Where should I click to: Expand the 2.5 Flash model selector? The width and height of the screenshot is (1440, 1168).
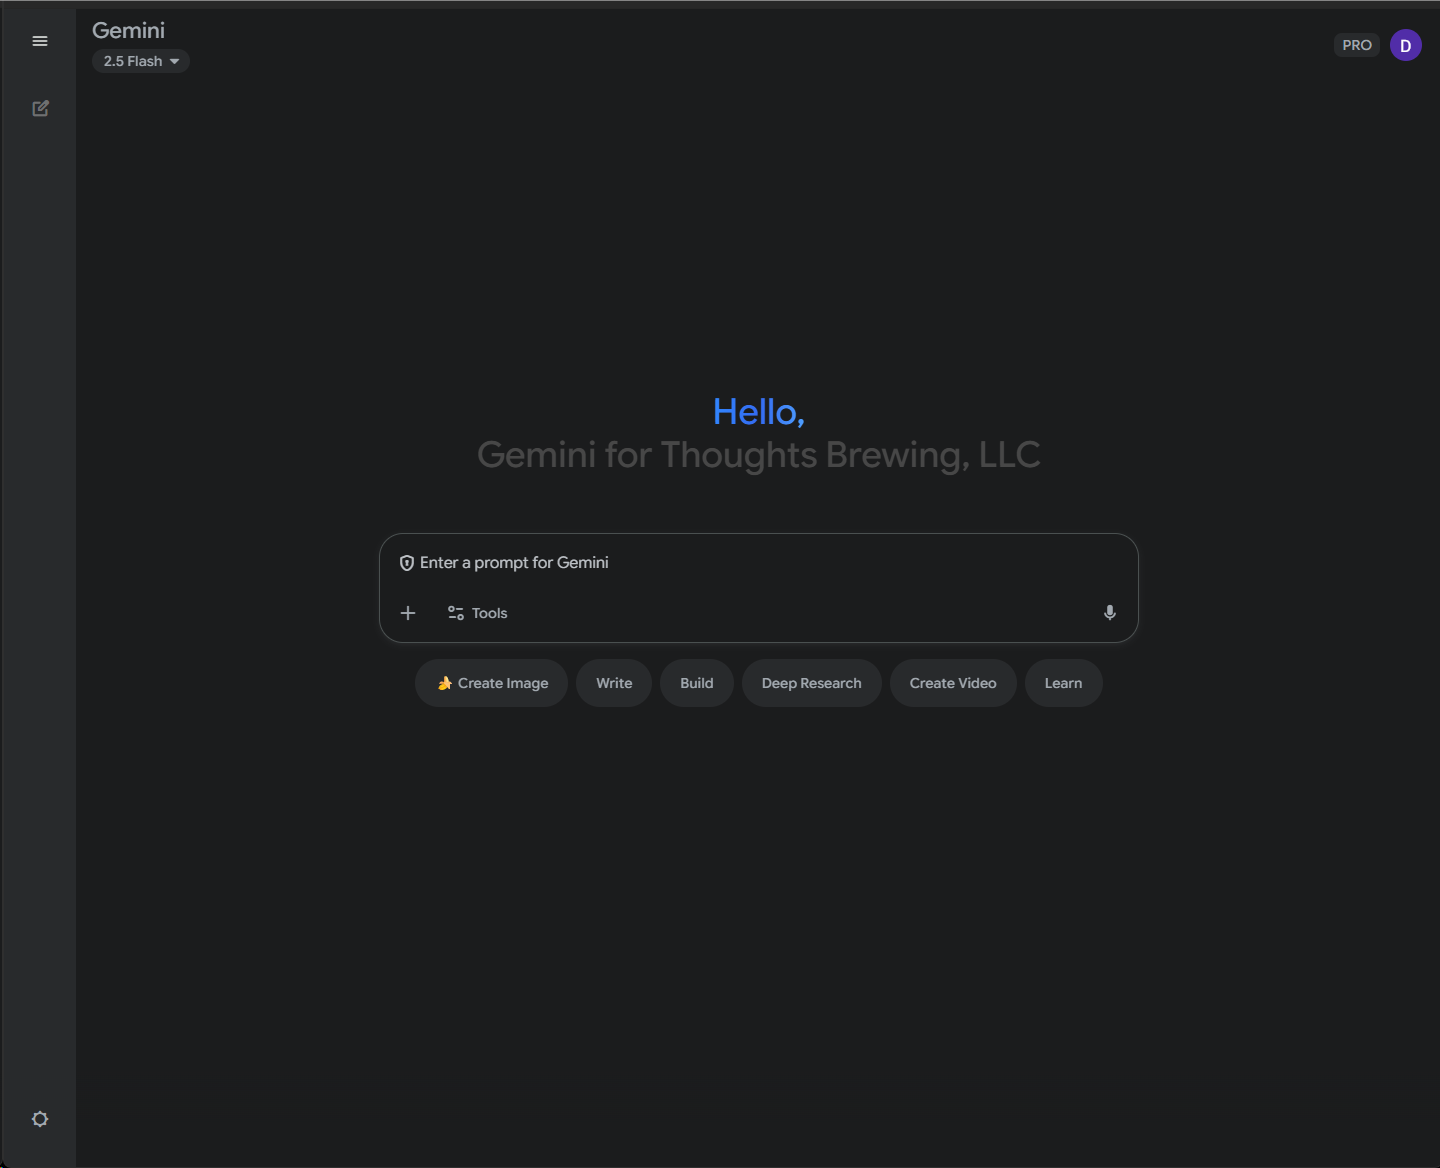(141, 61)
